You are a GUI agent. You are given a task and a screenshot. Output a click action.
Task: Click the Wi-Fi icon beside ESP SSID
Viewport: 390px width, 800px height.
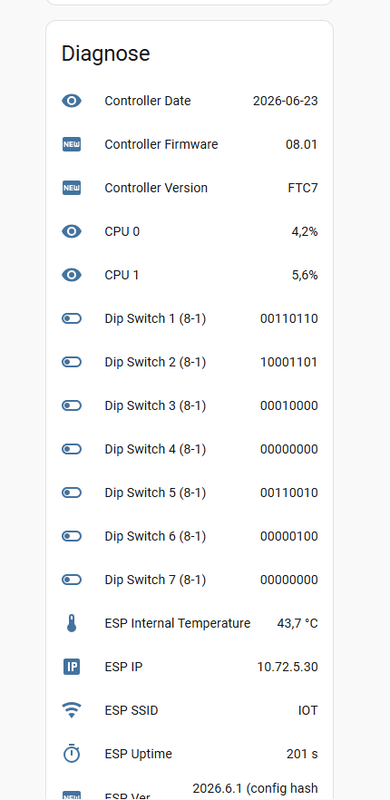(x=71, y=710)
